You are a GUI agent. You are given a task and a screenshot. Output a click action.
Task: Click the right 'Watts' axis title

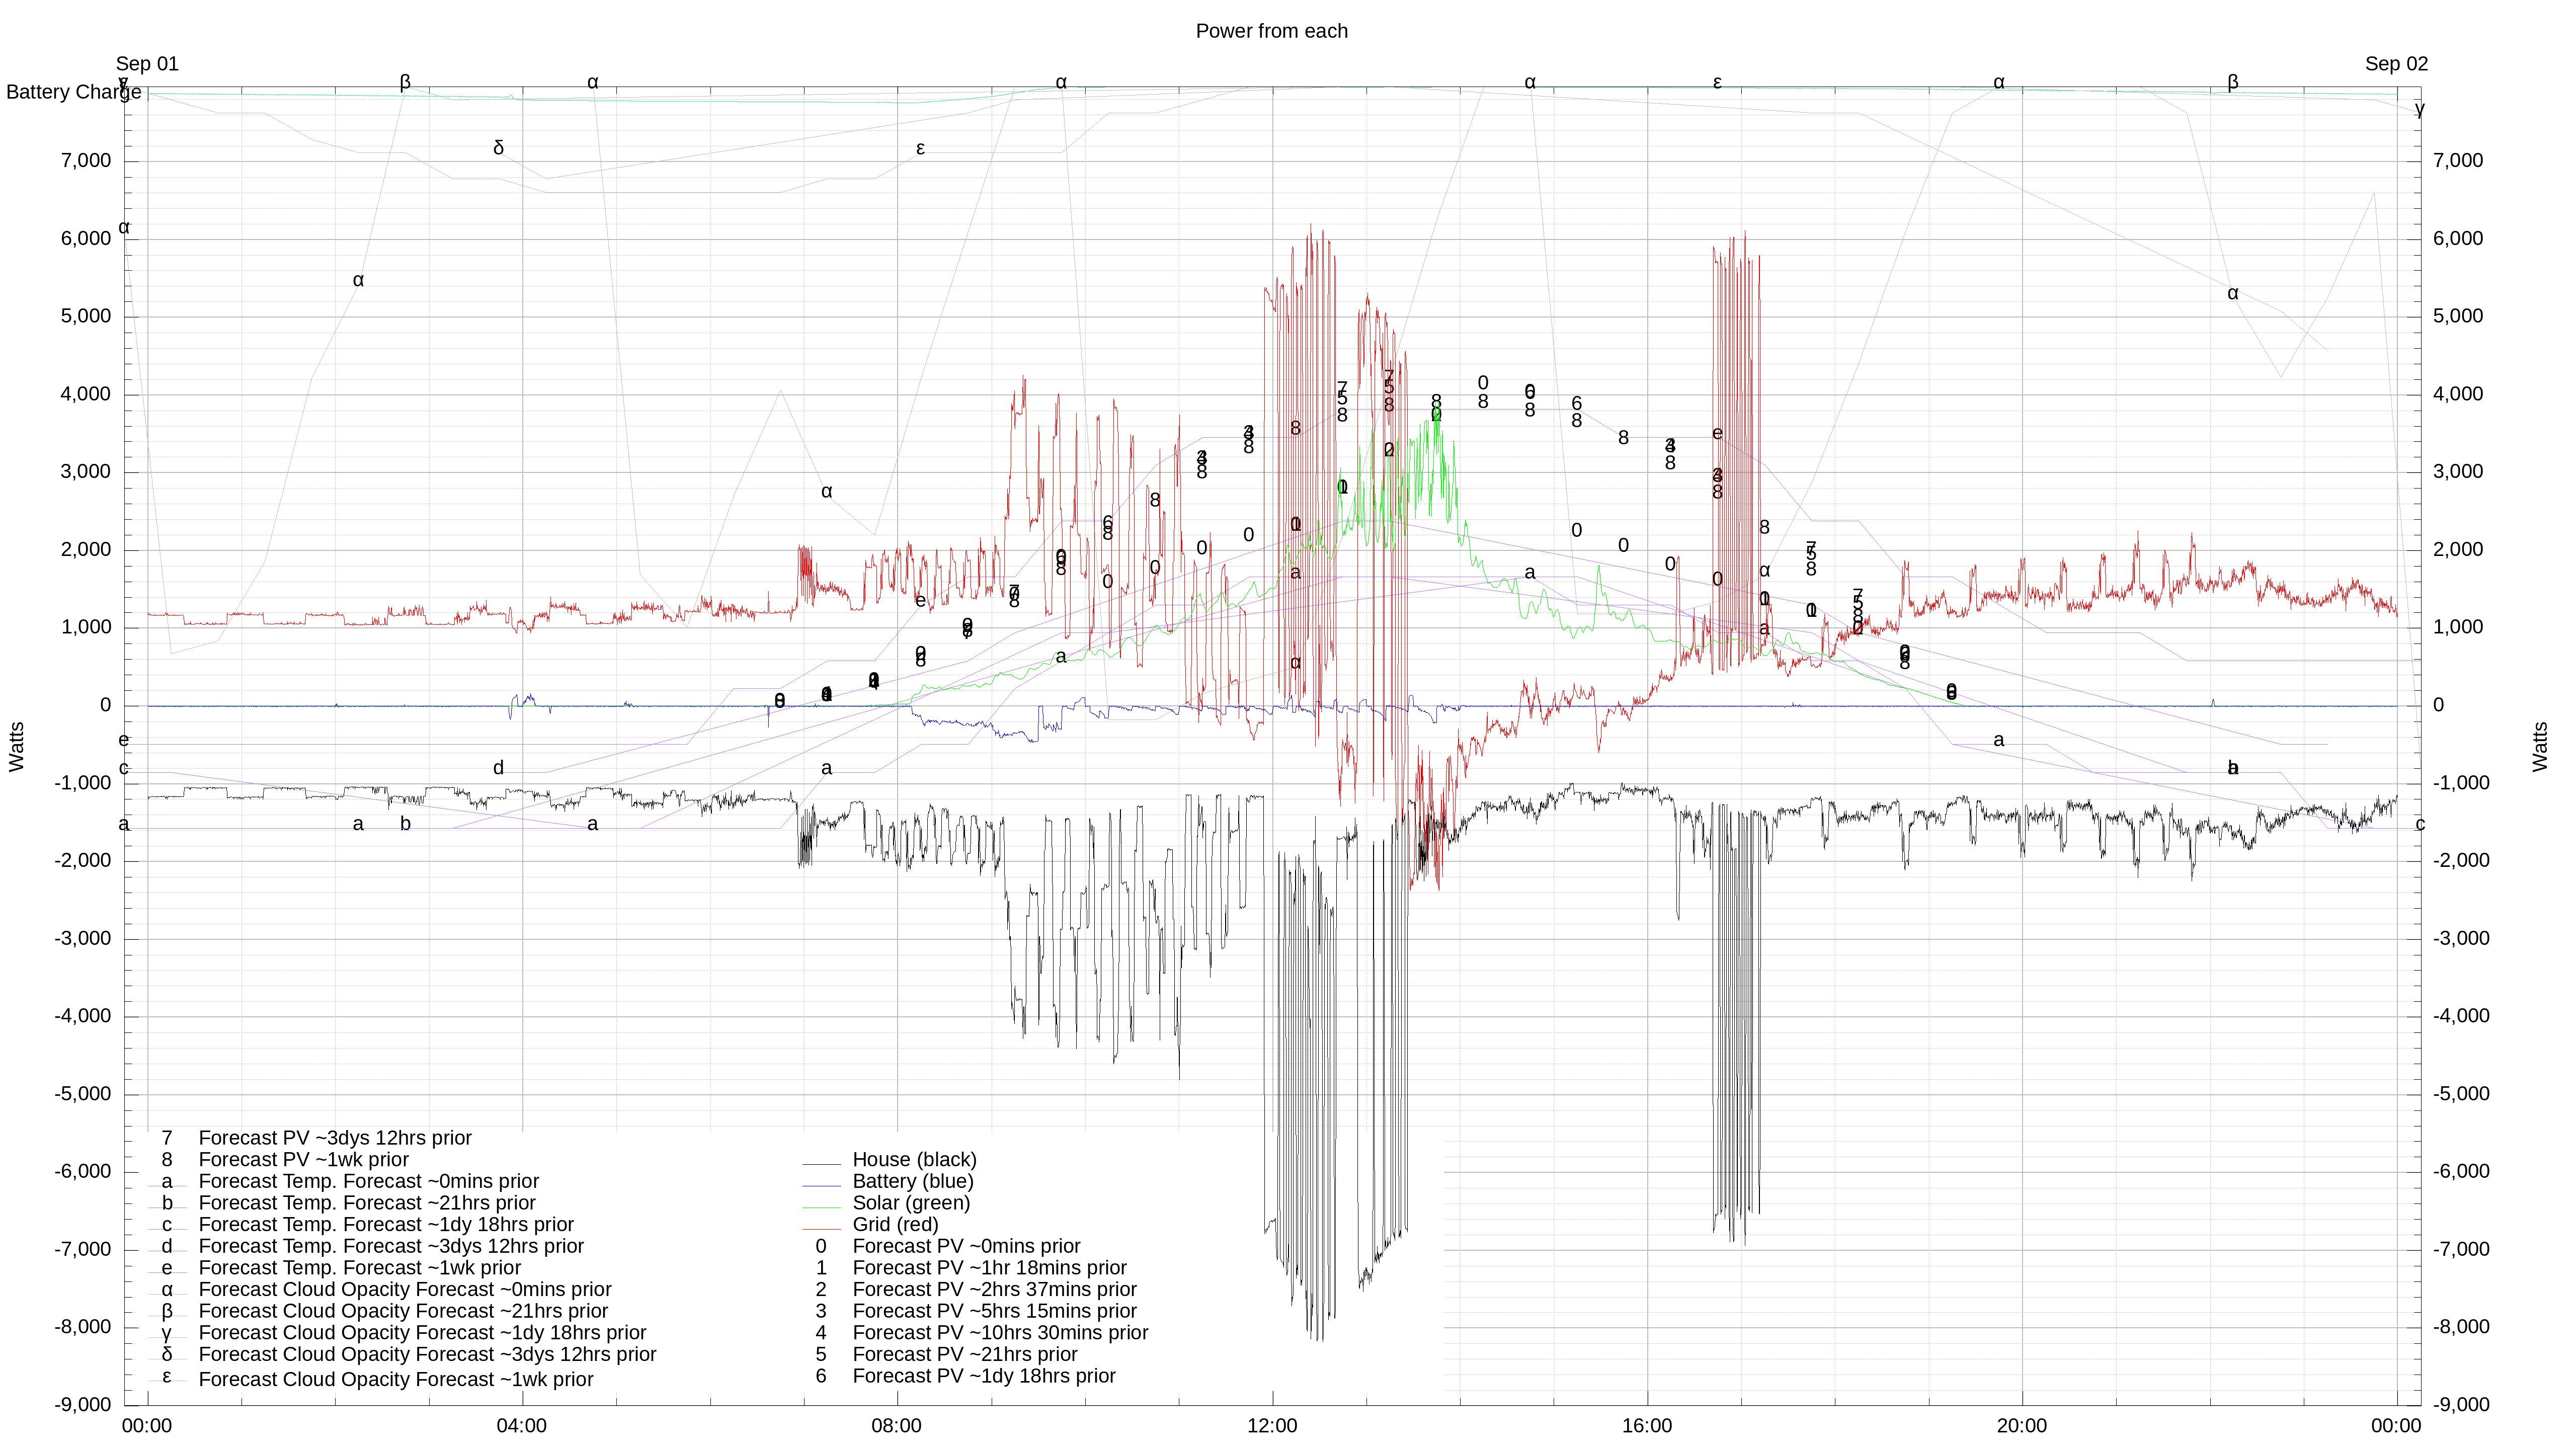point(2540,746)
